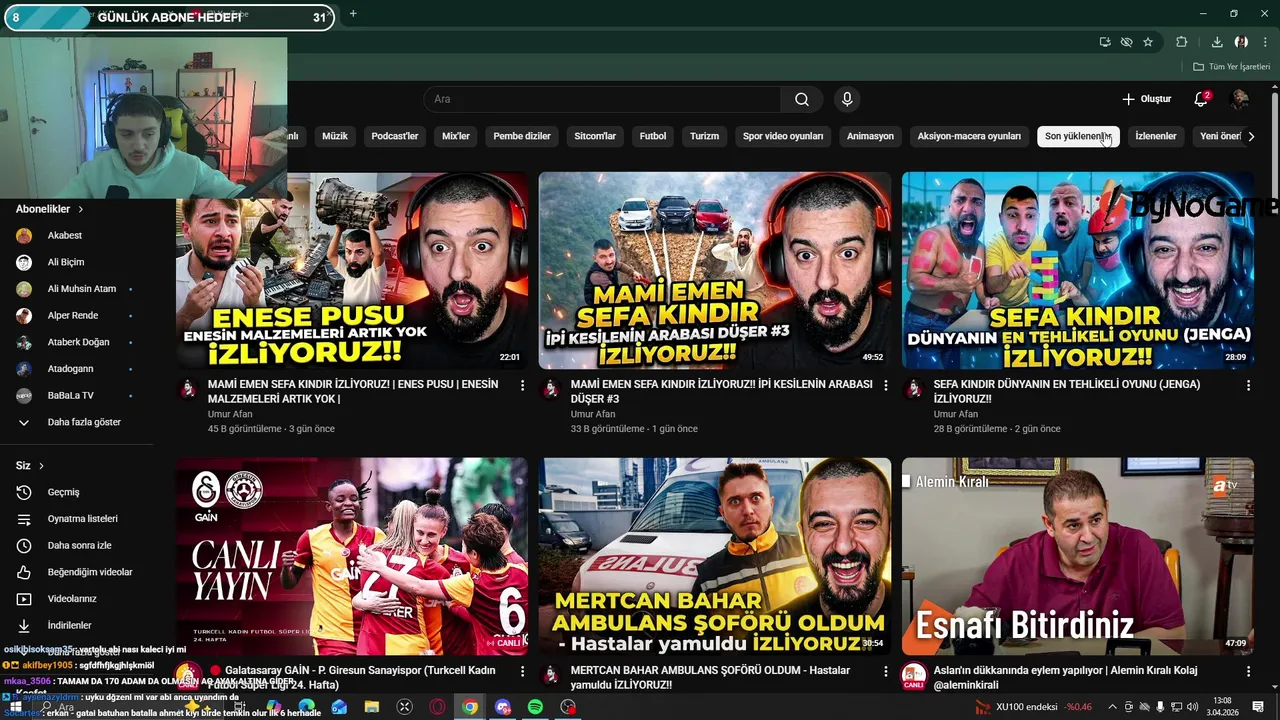The height and width of the screenshot is (720, 1280).
Task: Click the search magnifier button
Action: pyautogui.click(x=802, y=99)
